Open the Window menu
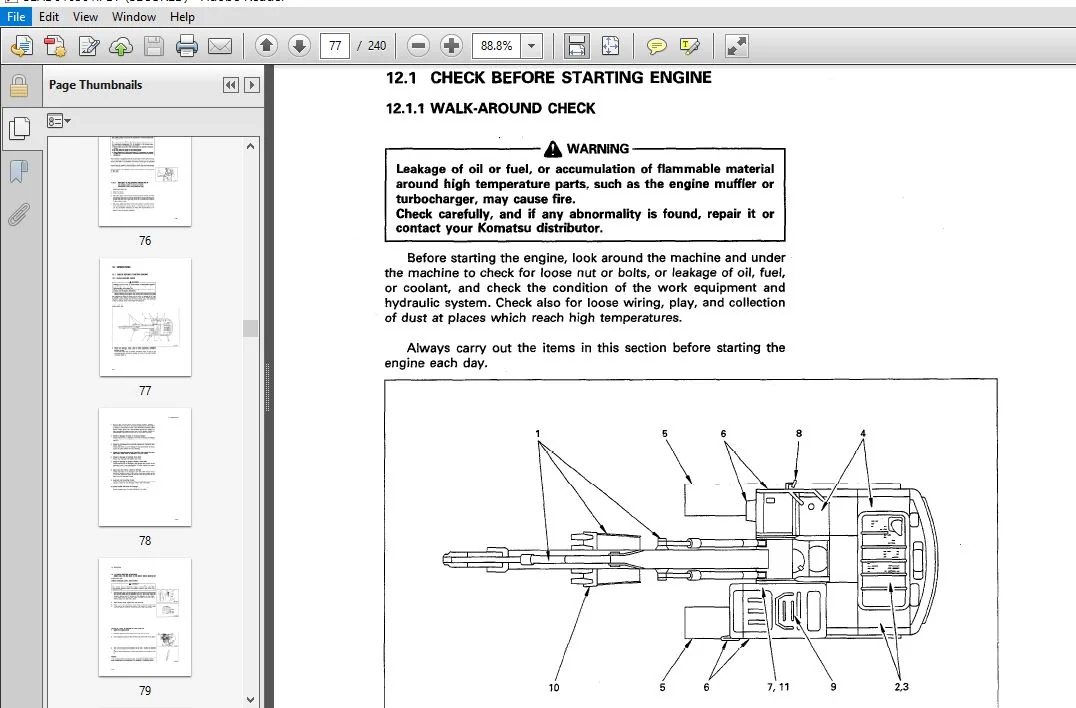Screen dimensions: 1076x708 click(134, 16)
